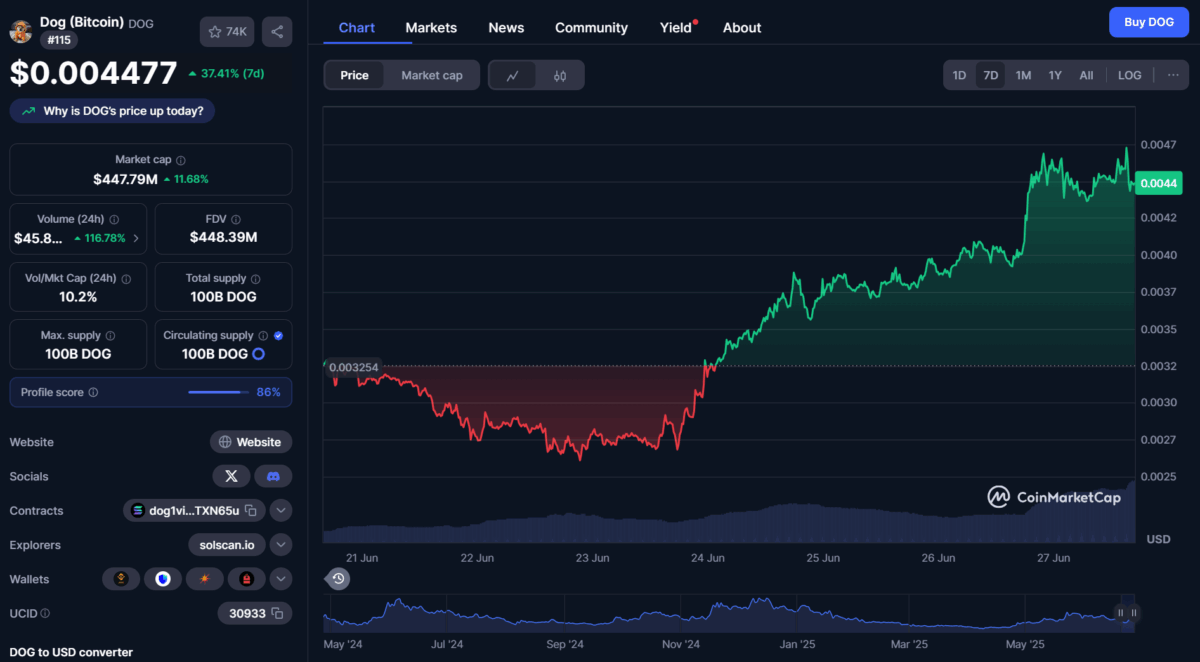Click the $448.39M FDV value

224,237
